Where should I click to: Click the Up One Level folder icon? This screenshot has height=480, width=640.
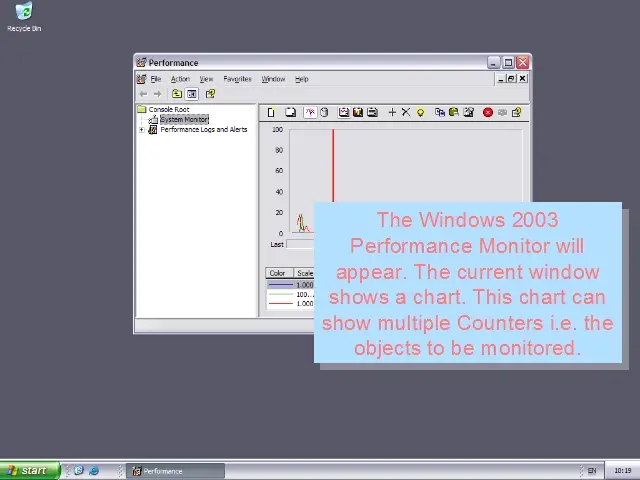coord(177,94)
